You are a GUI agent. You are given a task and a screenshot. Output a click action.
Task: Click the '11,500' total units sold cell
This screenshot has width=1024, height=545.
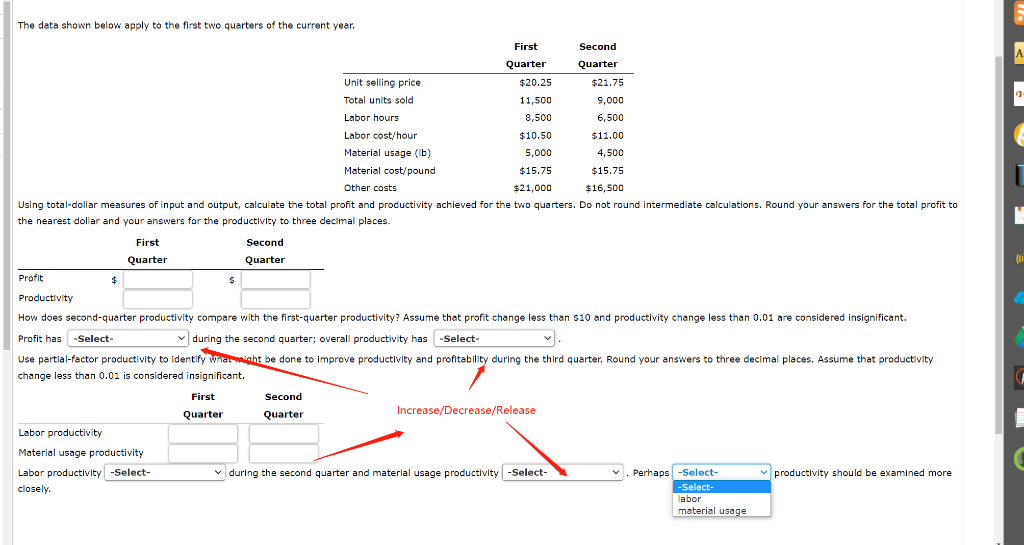pos(536,100)
